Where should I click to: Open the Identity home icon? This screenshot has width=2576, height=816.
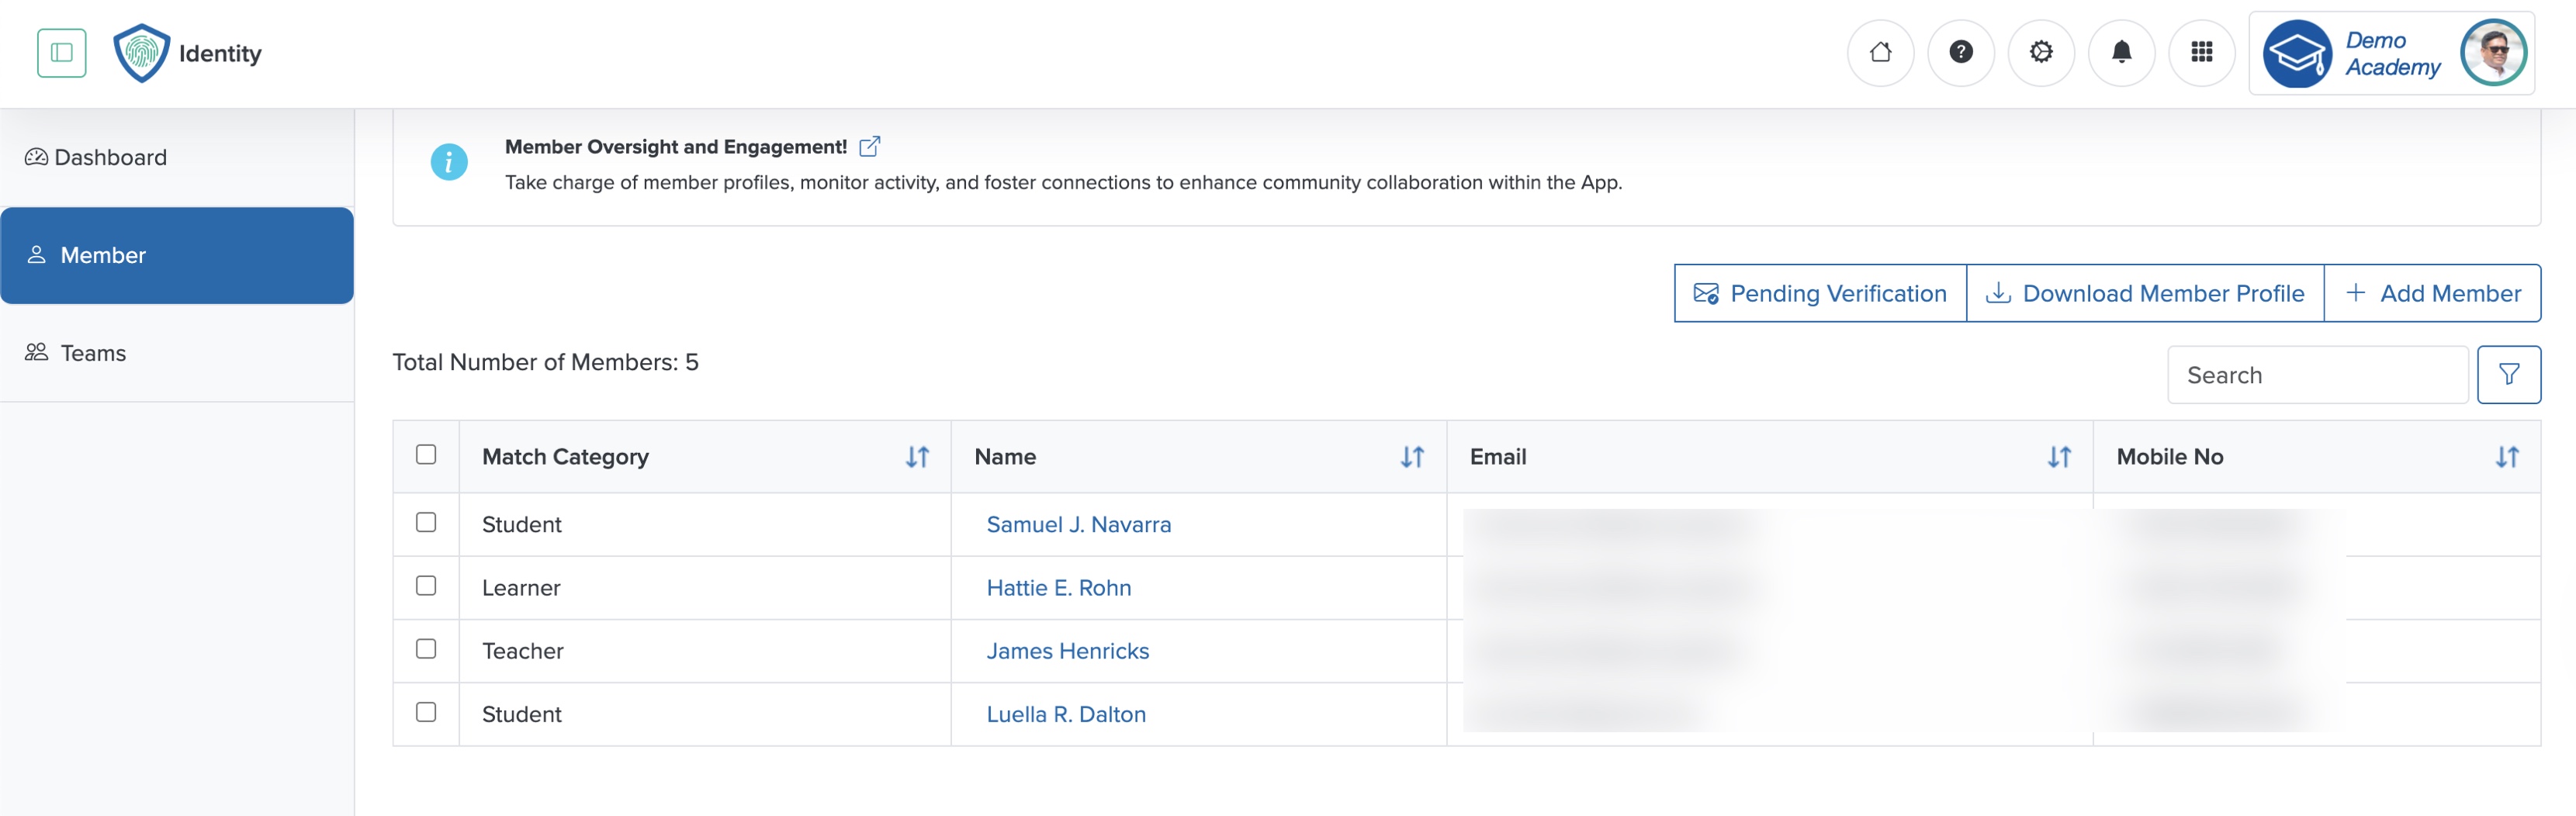1881,53
